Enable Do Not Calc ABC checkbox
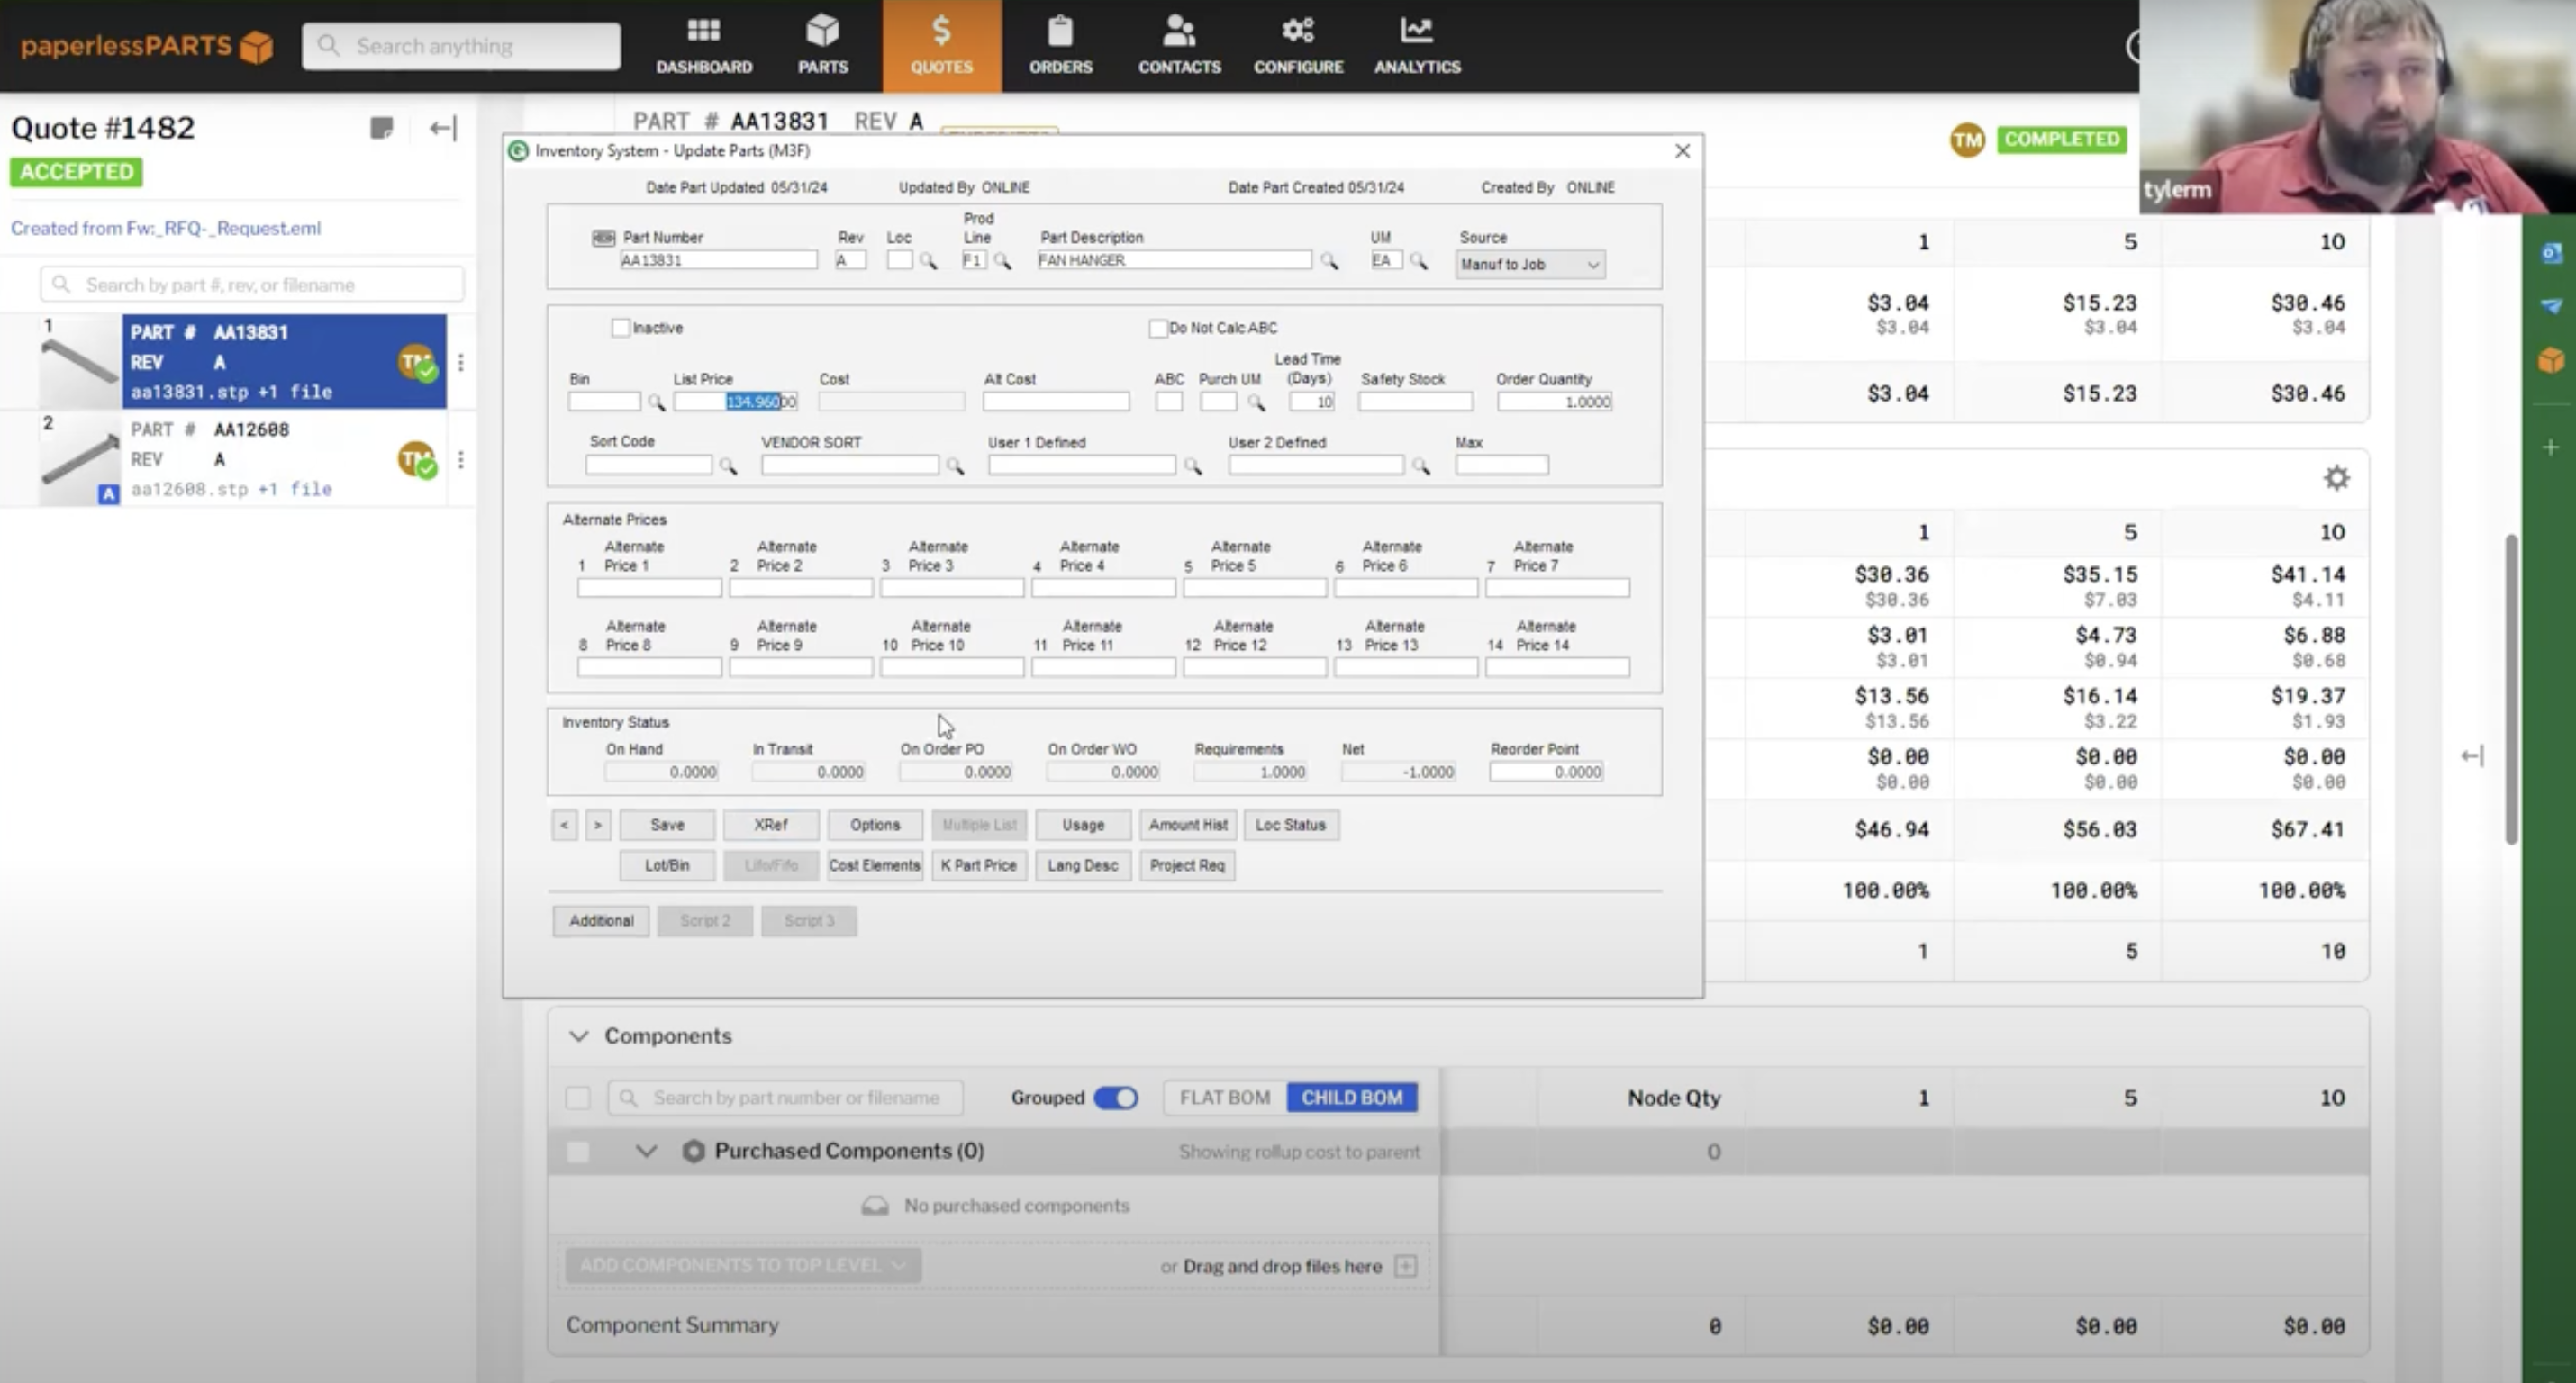This screenshot has height=1383, width=2576. pyautogui.click(x=1158, y=328)
